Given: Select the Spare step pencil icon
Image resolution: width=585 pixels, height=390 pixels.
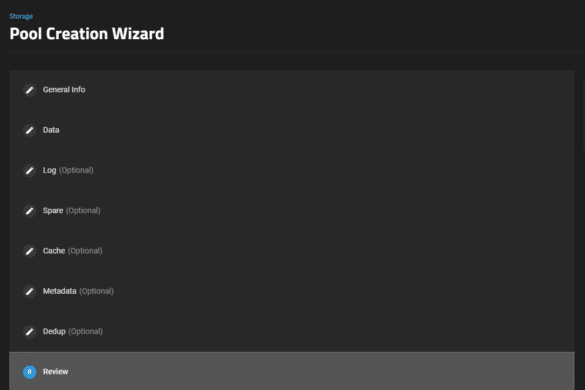Looking at the screenshot, I should pyautogui.click(x=29, y=211).
